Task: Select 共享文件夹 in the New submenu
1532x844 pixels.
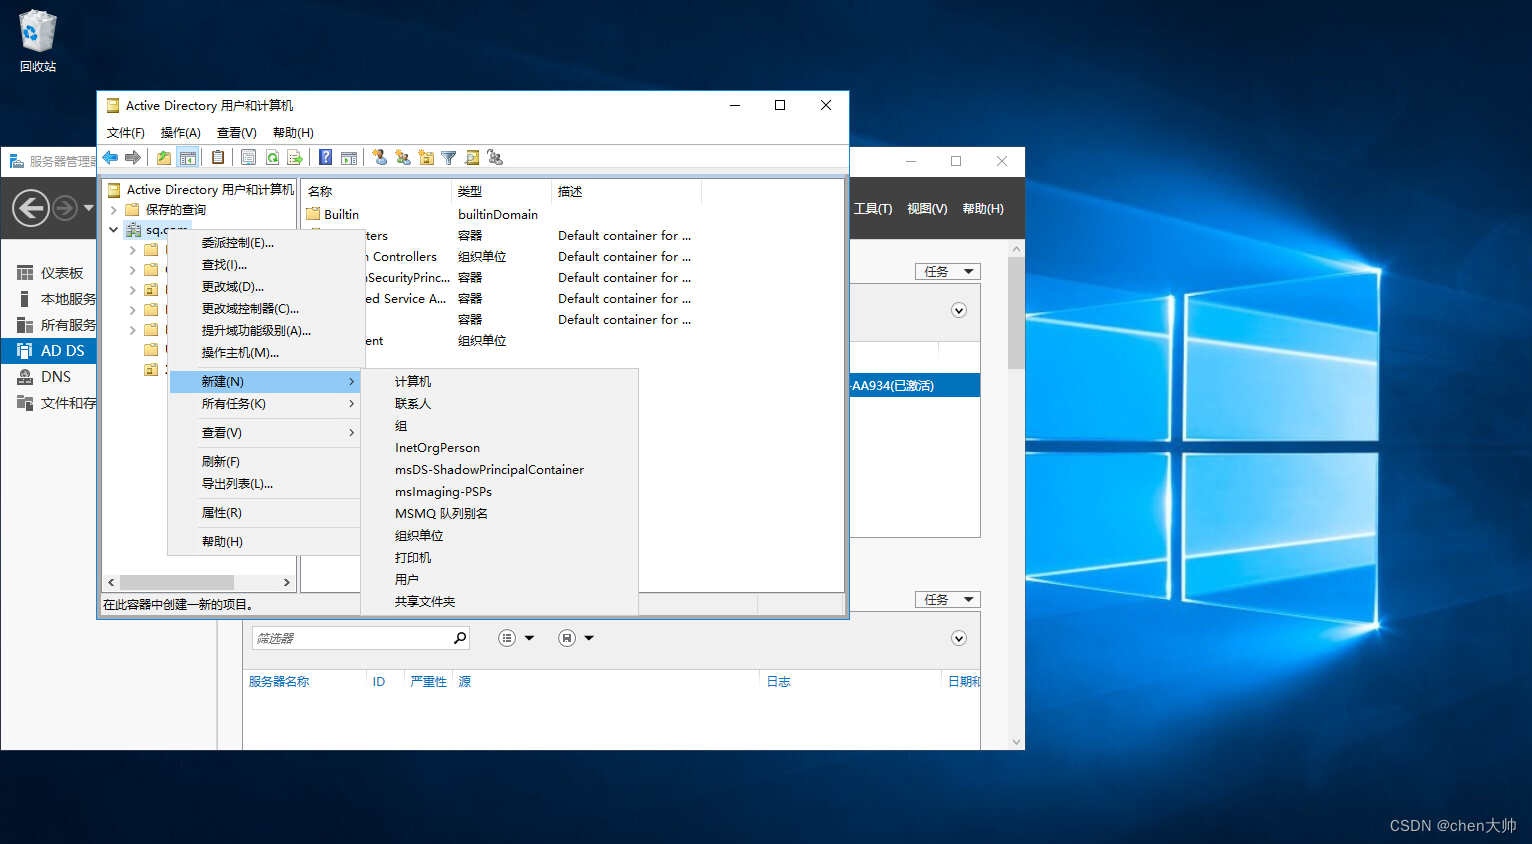Action: click(x=500, y=602)
